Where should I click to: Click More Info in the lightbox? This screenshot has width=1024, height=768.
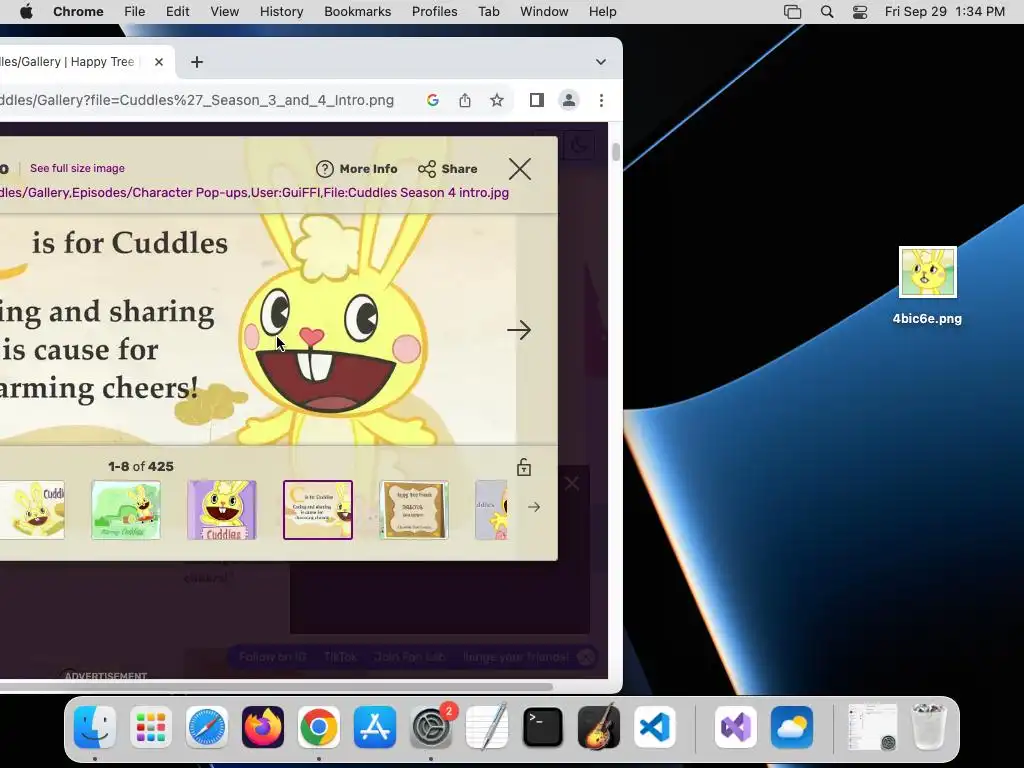(x=357, y=169)
